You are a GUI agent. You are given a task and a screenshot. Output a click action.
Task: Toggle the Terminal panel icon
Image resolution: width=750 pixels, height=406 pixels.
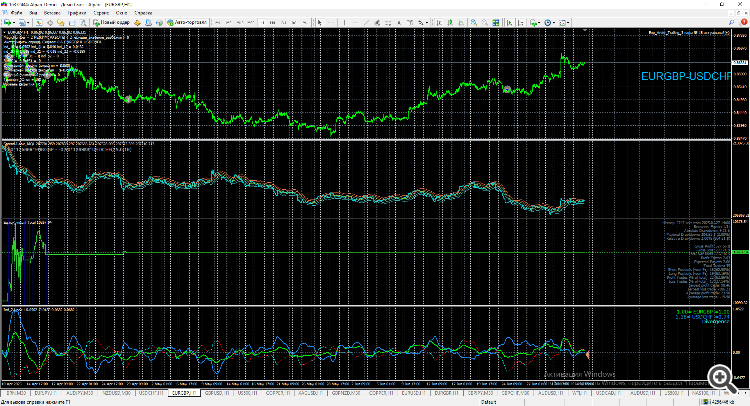pyautogui.click(x=72, y=22)
